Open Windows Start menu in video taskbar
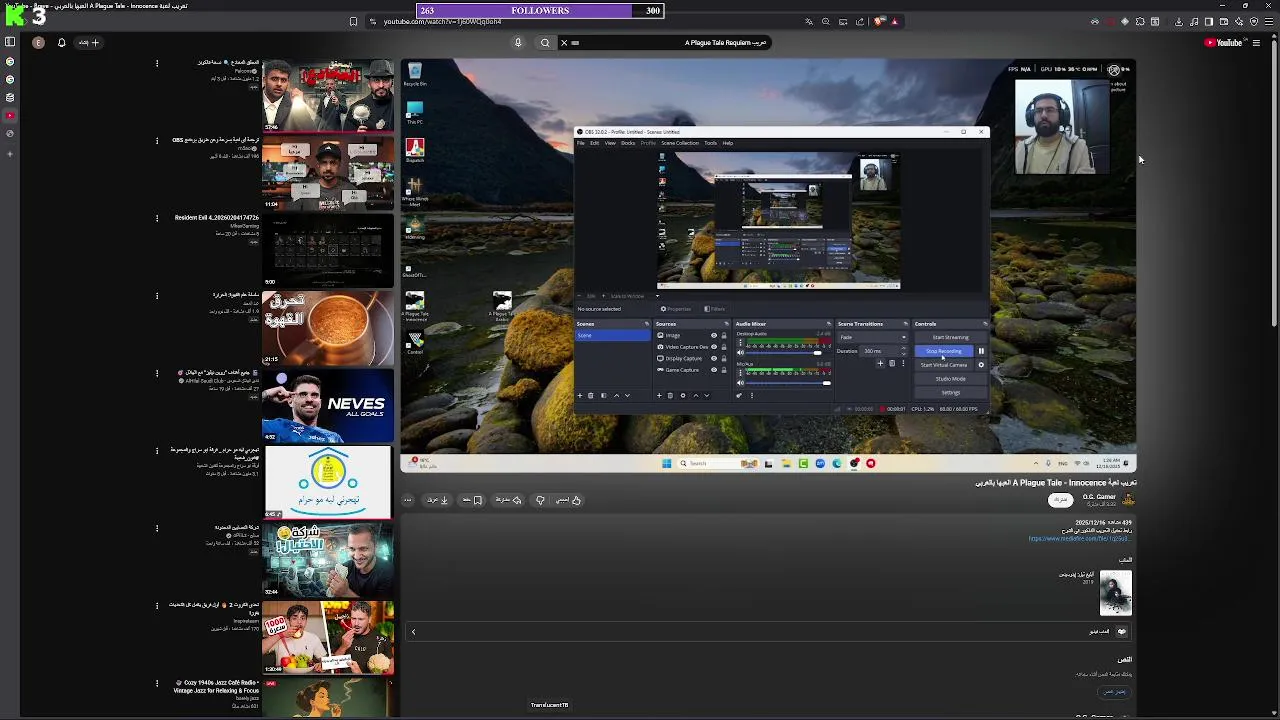 tap(666, 463)
